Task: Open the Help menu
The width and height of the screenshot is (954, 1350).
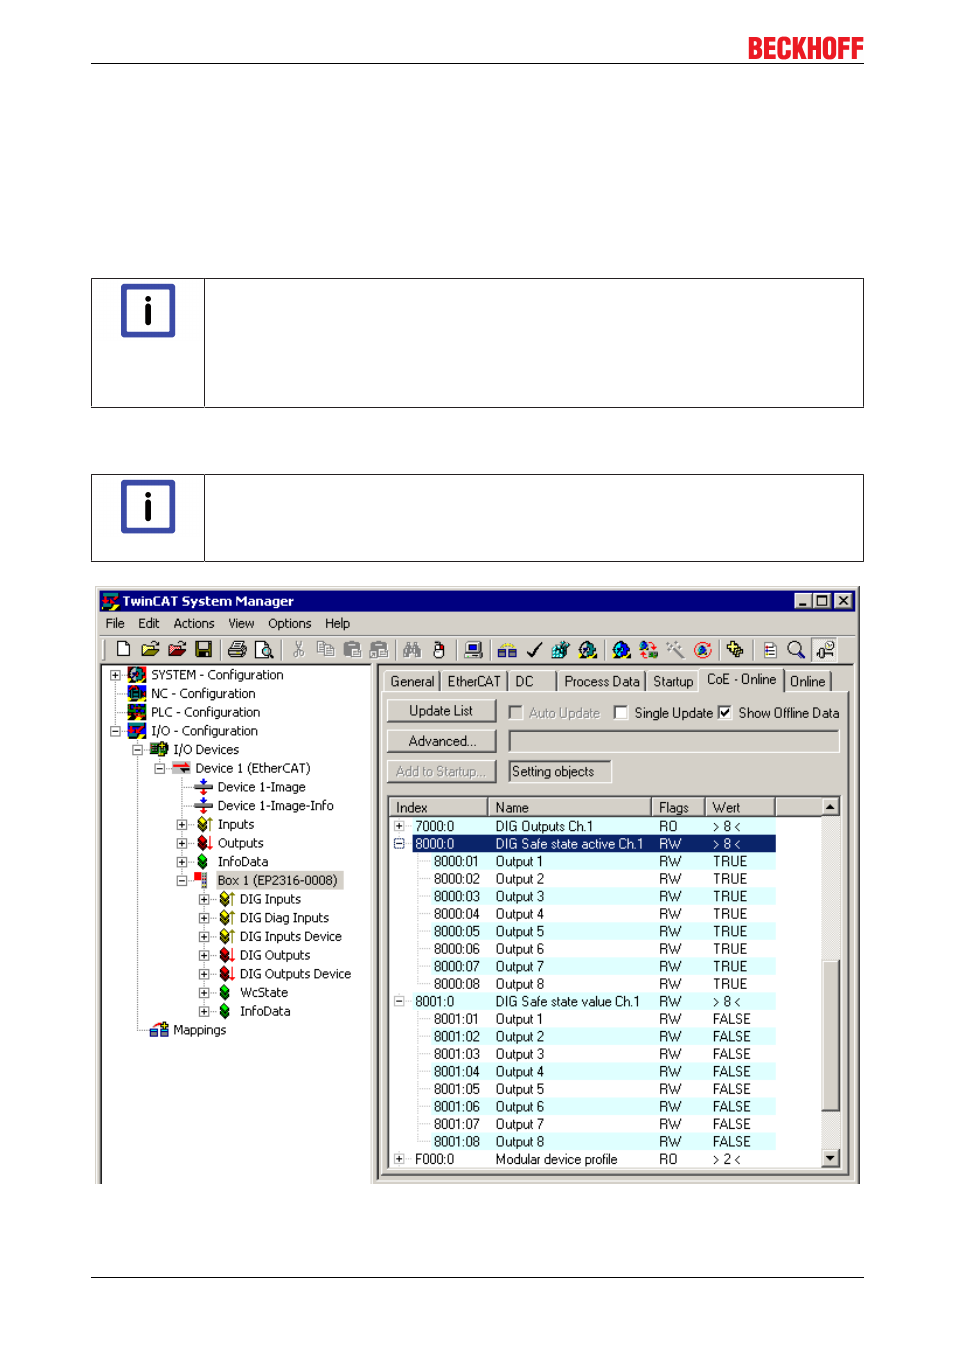Action: tap(337, 623)
